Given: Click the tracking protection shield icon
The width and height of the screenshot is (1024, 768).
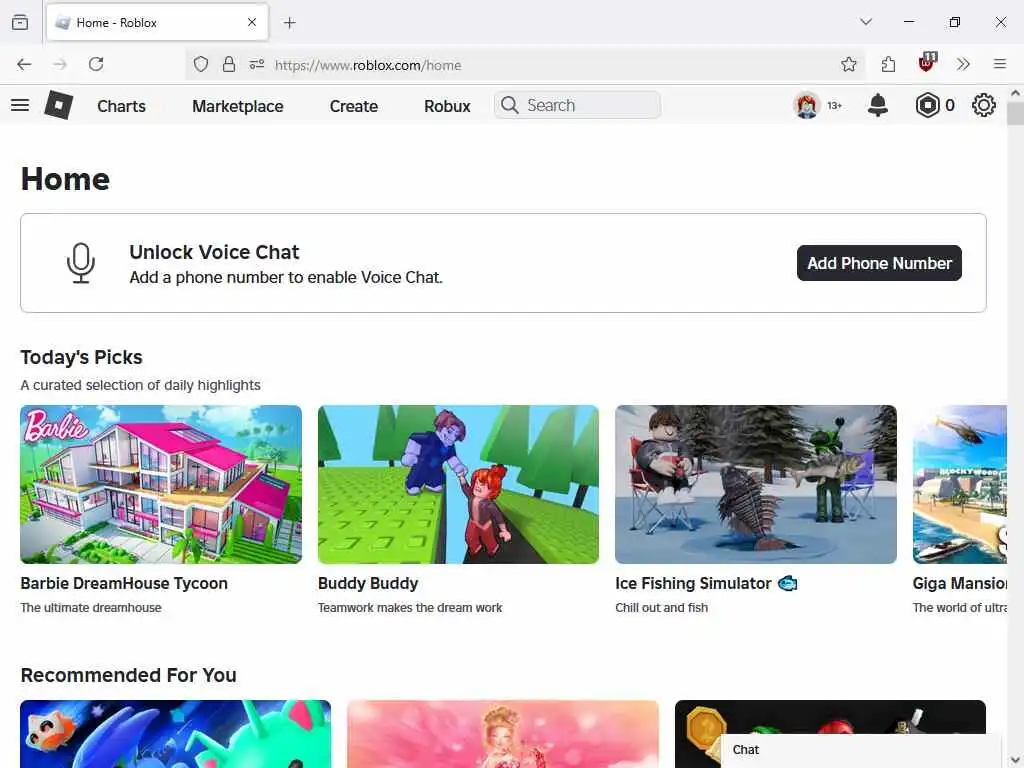Looking at the screenshot, I should [x=201, y=64].
